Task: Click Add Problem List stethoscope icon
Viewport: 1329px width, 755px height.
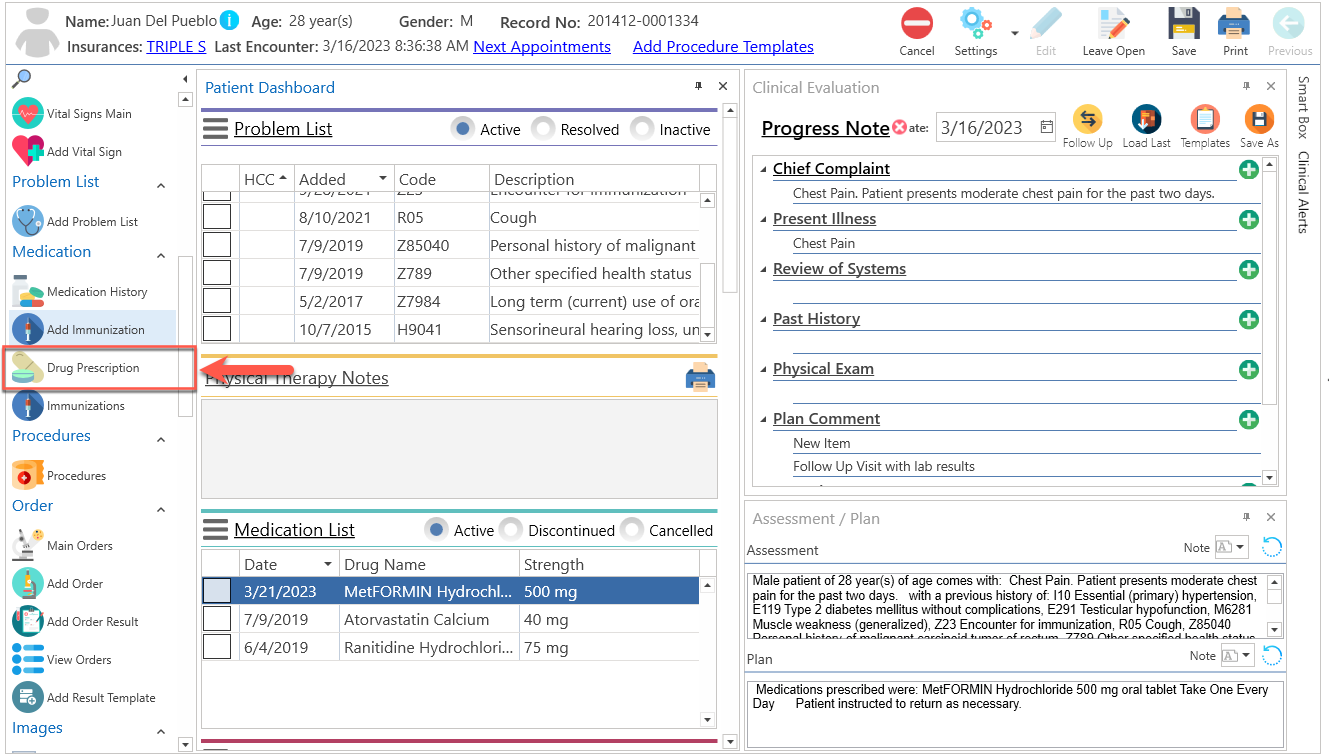Action: (x=28, y=221)
